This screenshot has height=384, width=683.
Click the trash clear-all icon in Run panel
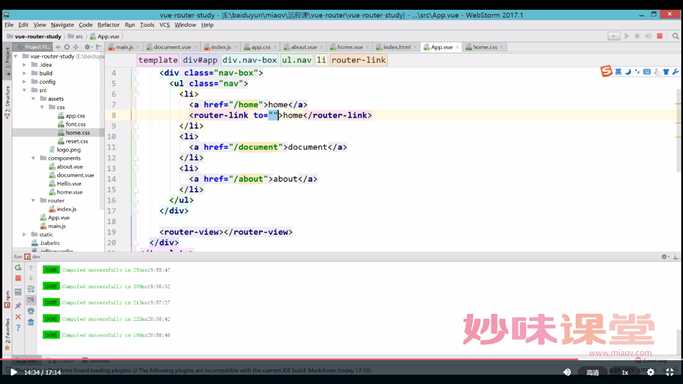point(31,322)
